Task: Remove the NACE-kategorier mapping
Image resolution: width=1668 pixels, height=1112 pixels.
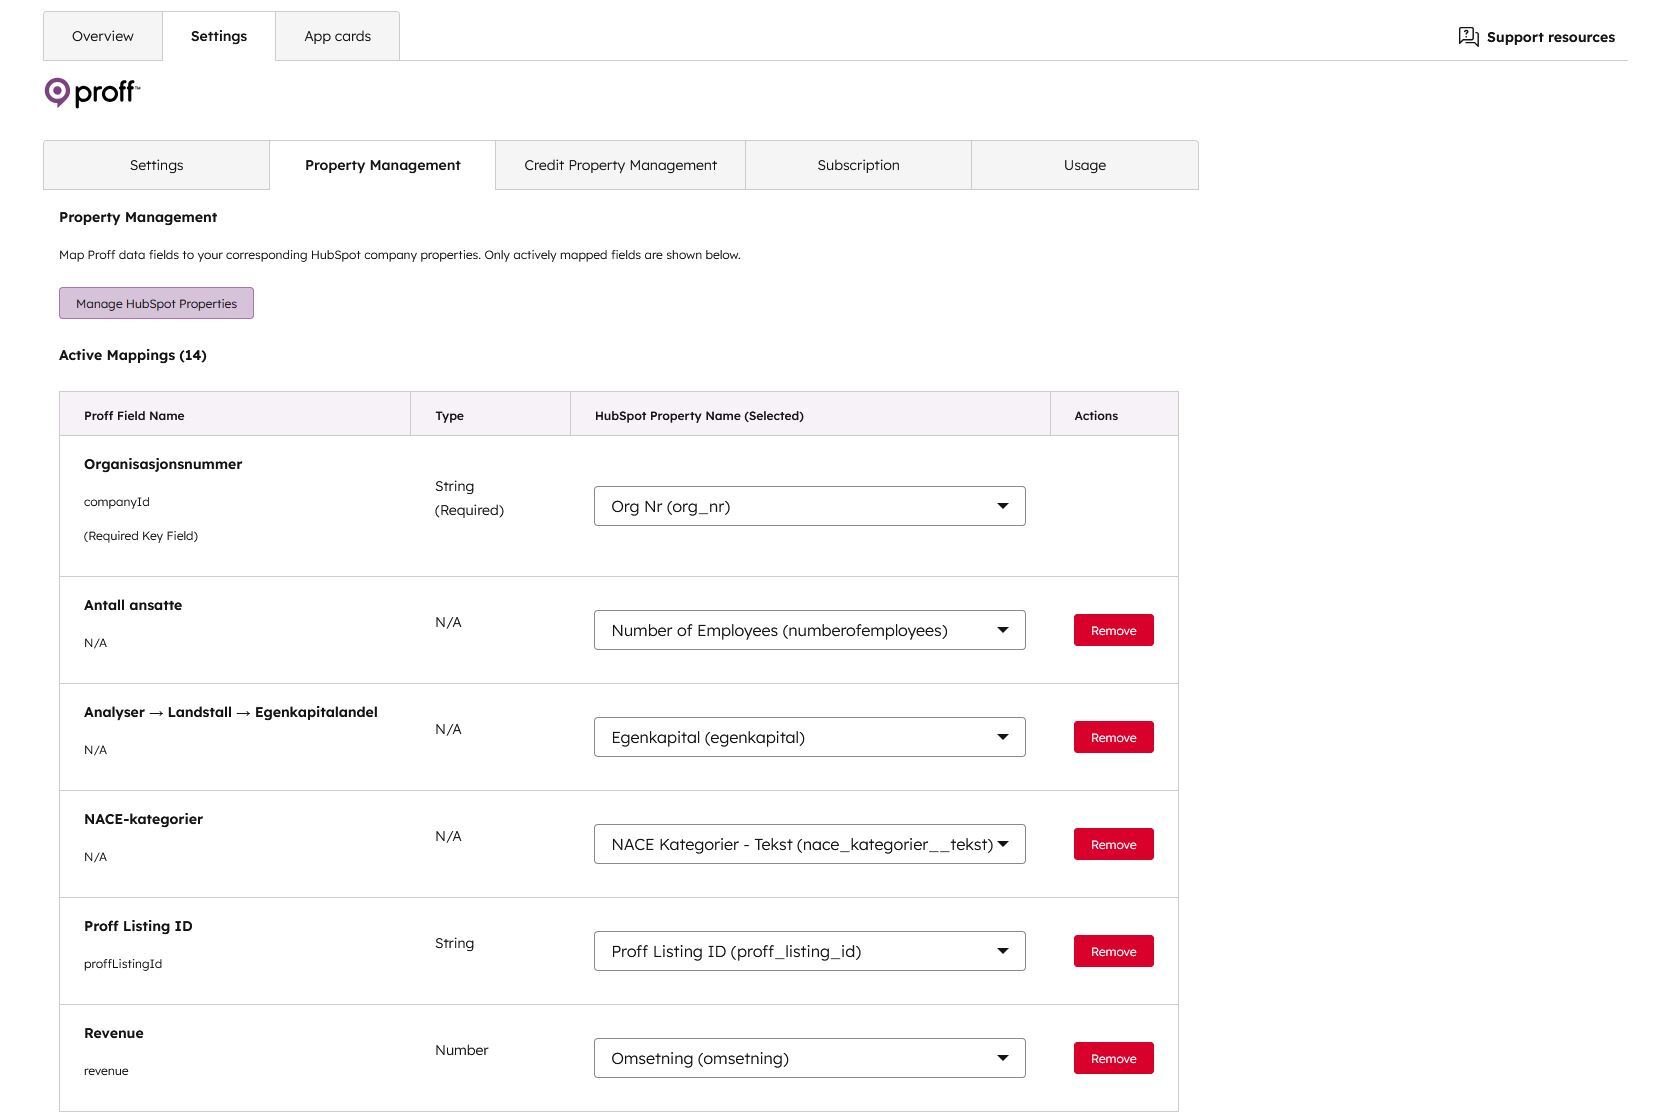Action: 1114,844
